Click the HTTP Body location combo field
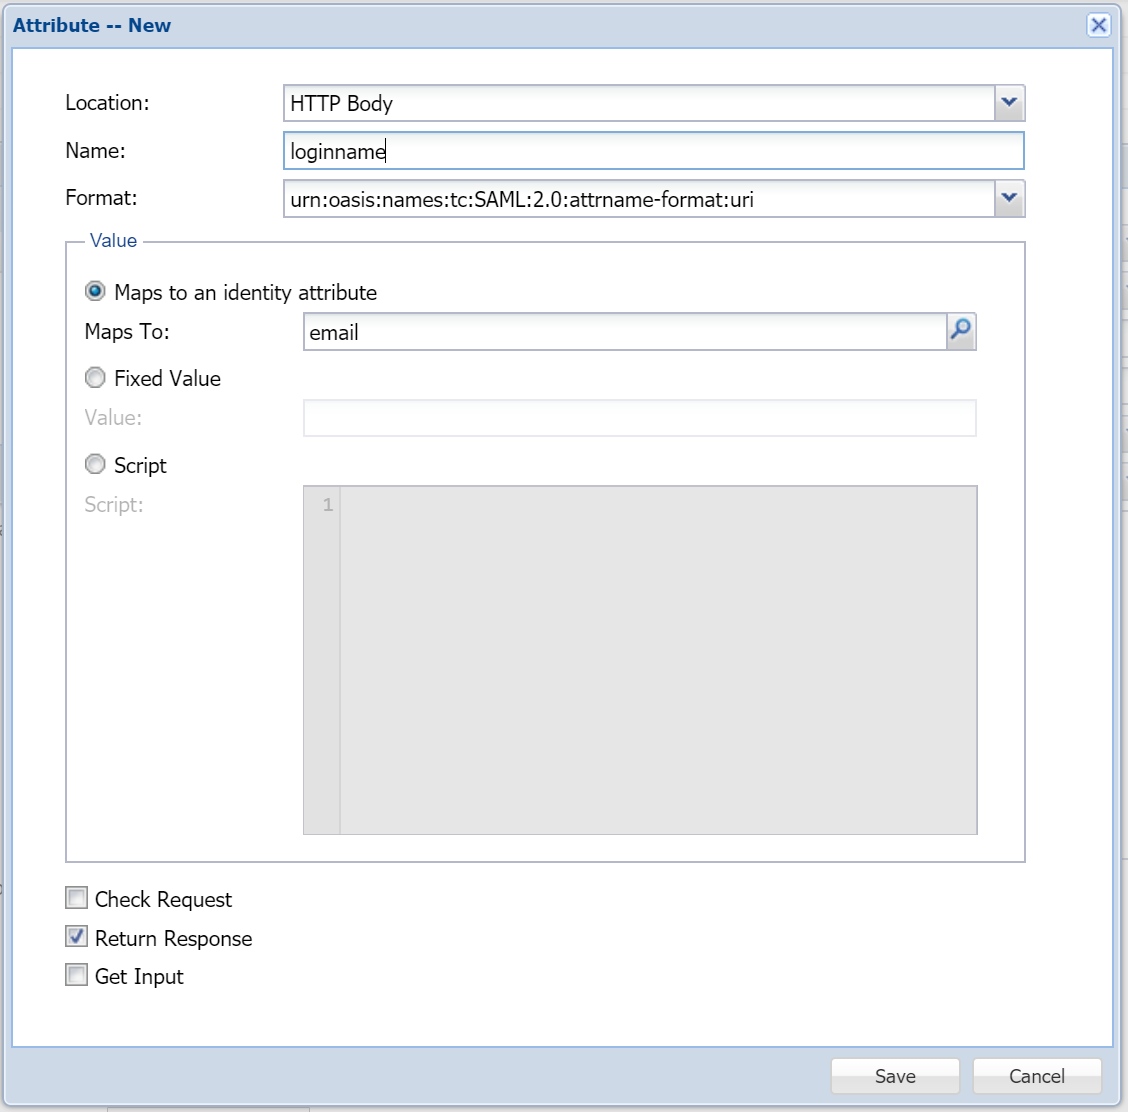 point(638,103)
